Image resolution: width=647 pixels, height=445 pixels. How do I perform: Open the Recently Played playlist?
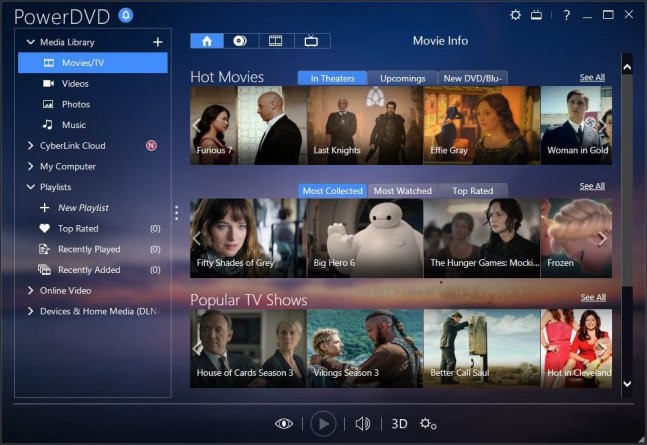[93, 249]
